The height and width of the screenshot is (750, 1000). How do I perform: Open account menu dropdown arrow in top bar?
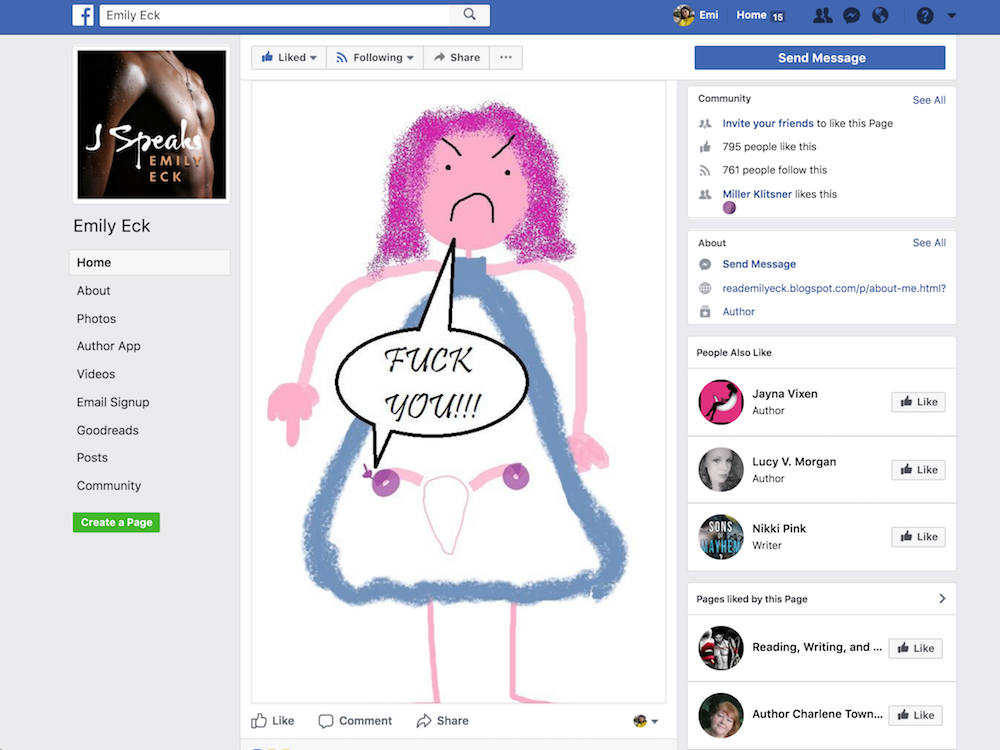click(952, 15)
